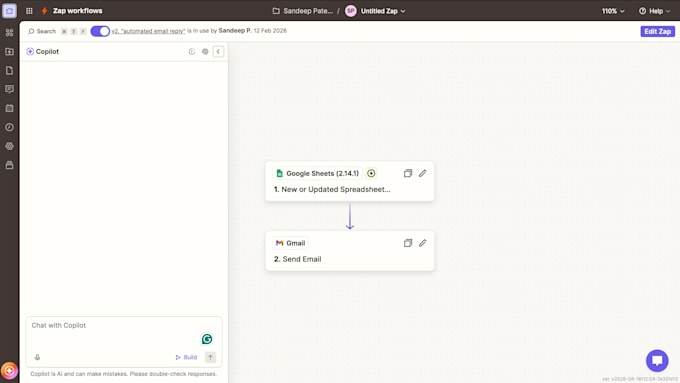Select step '2. Send Email'
The image size is (680, 383).
pyautogui.click(x=298, y=259)
